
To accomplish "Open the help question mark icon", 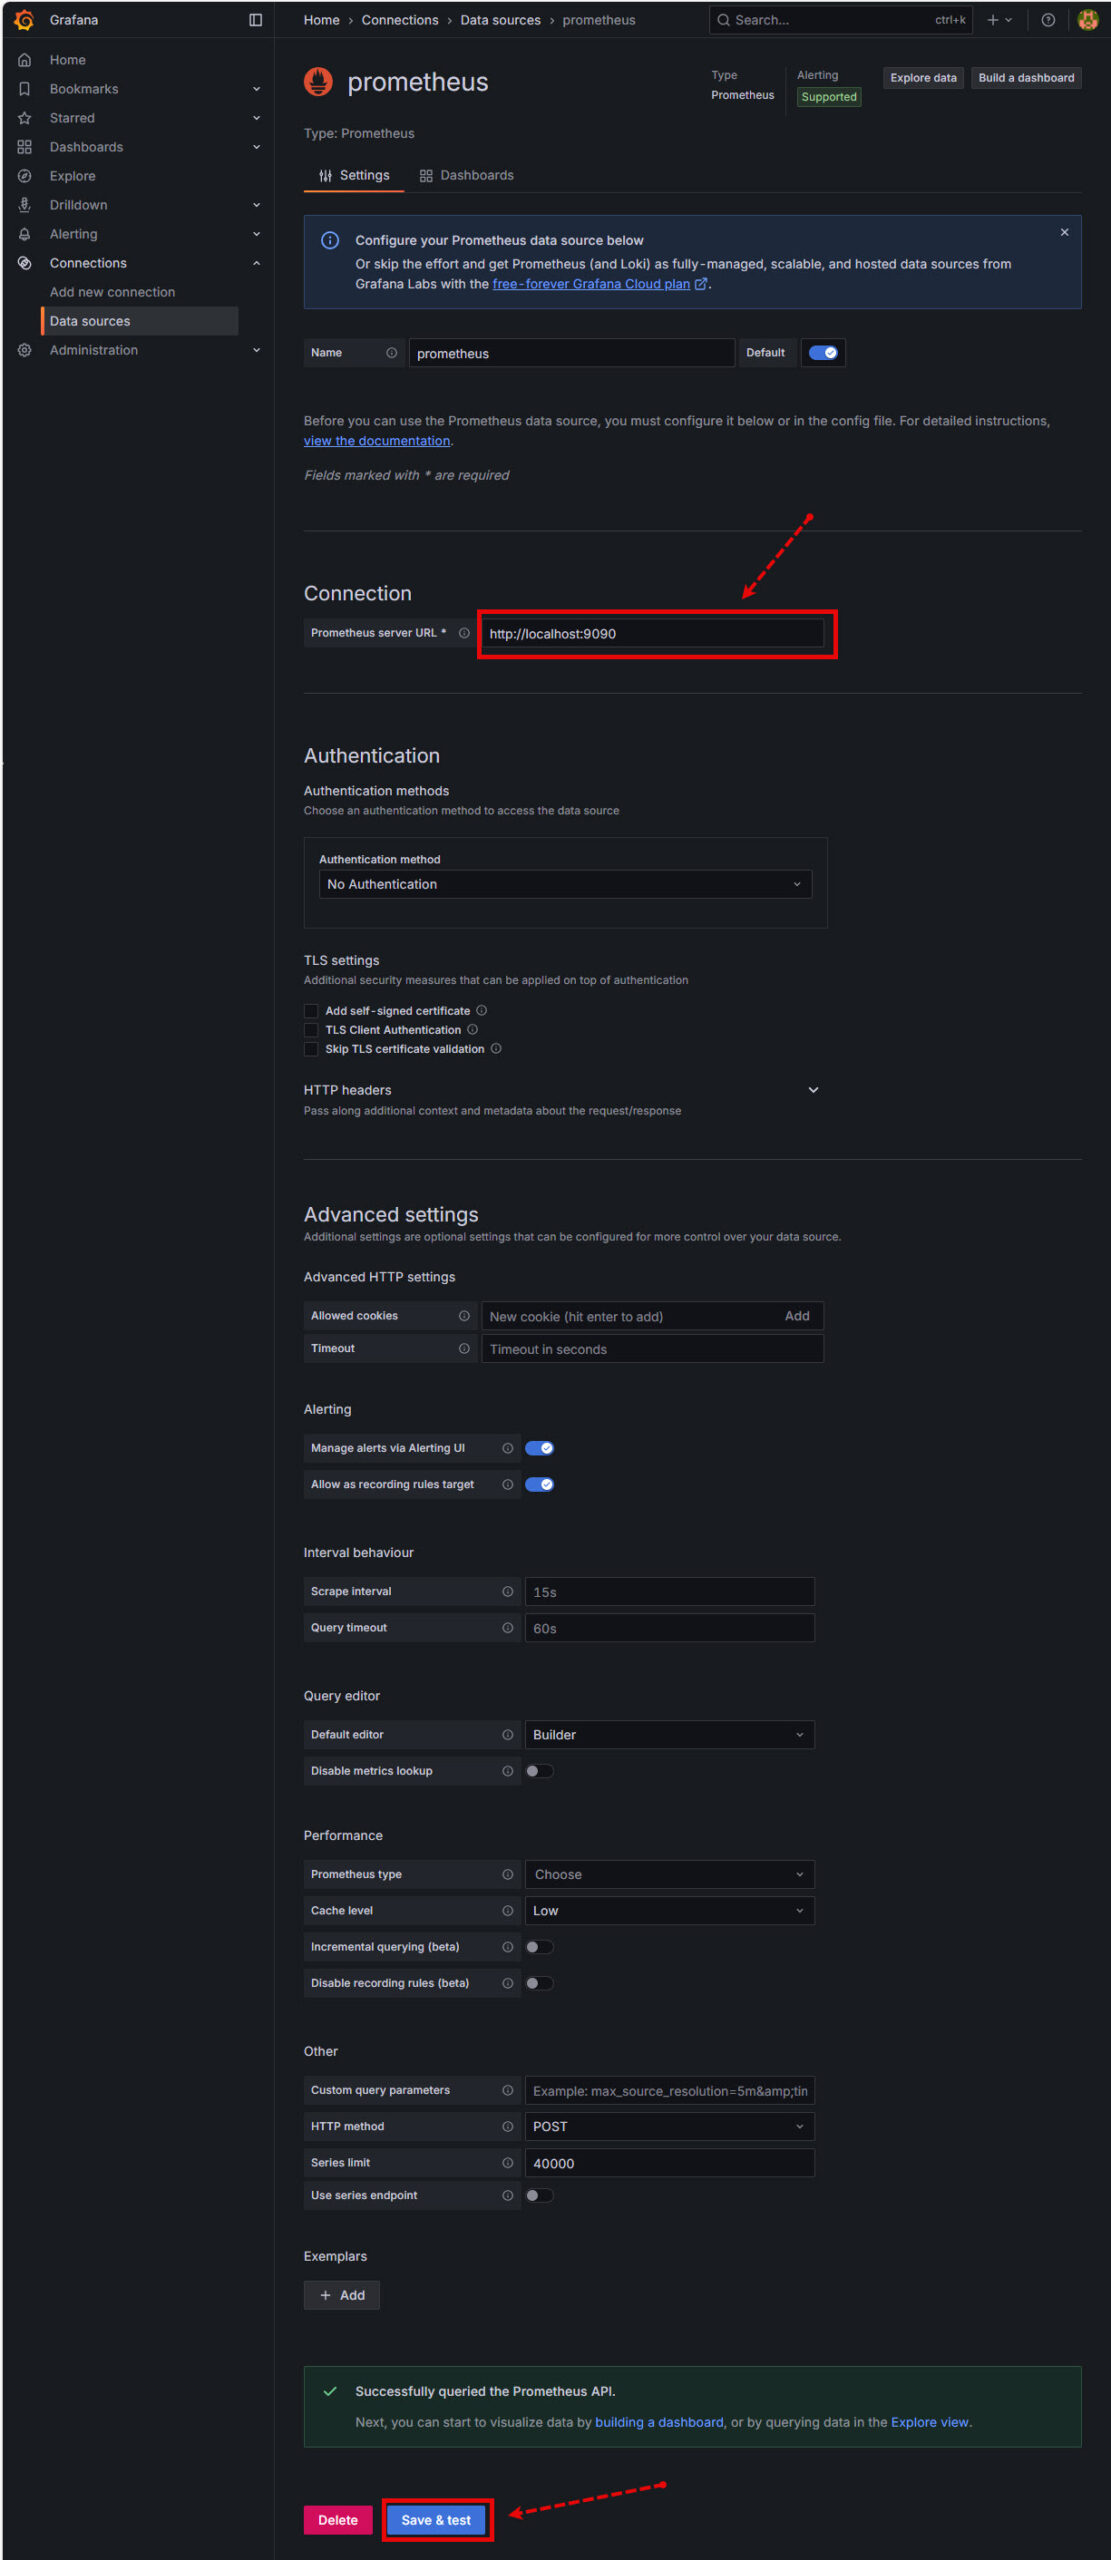I will 1047,20.
